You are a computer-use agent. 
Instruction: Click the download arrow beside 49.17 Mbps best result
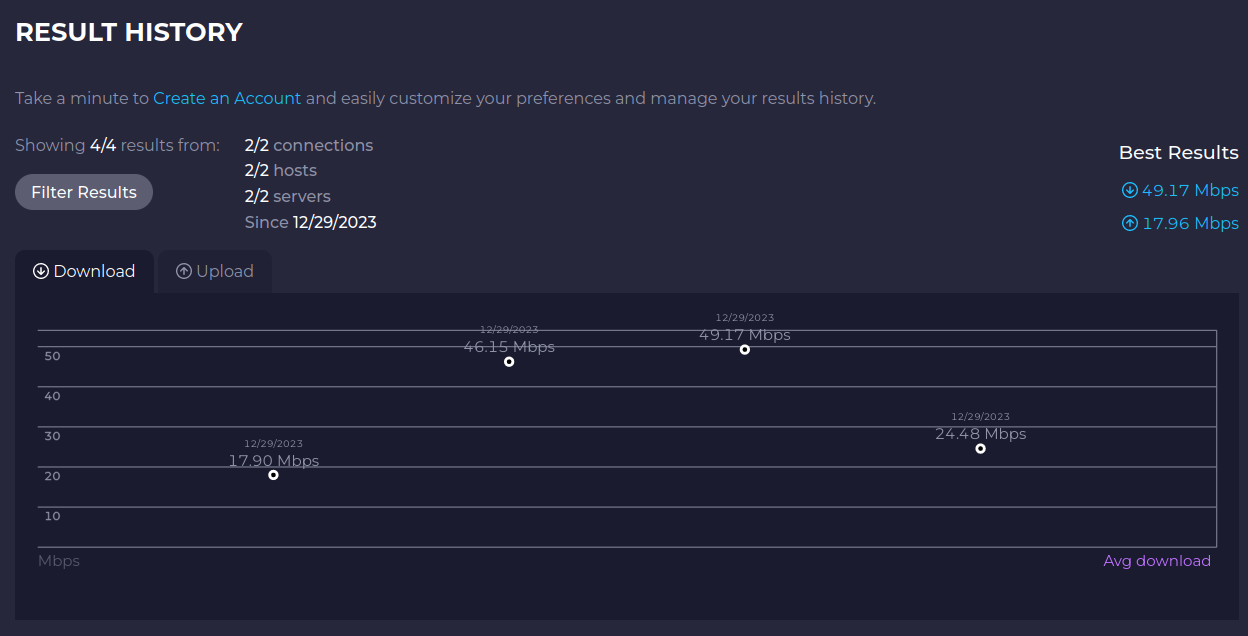coord(1129,190)
